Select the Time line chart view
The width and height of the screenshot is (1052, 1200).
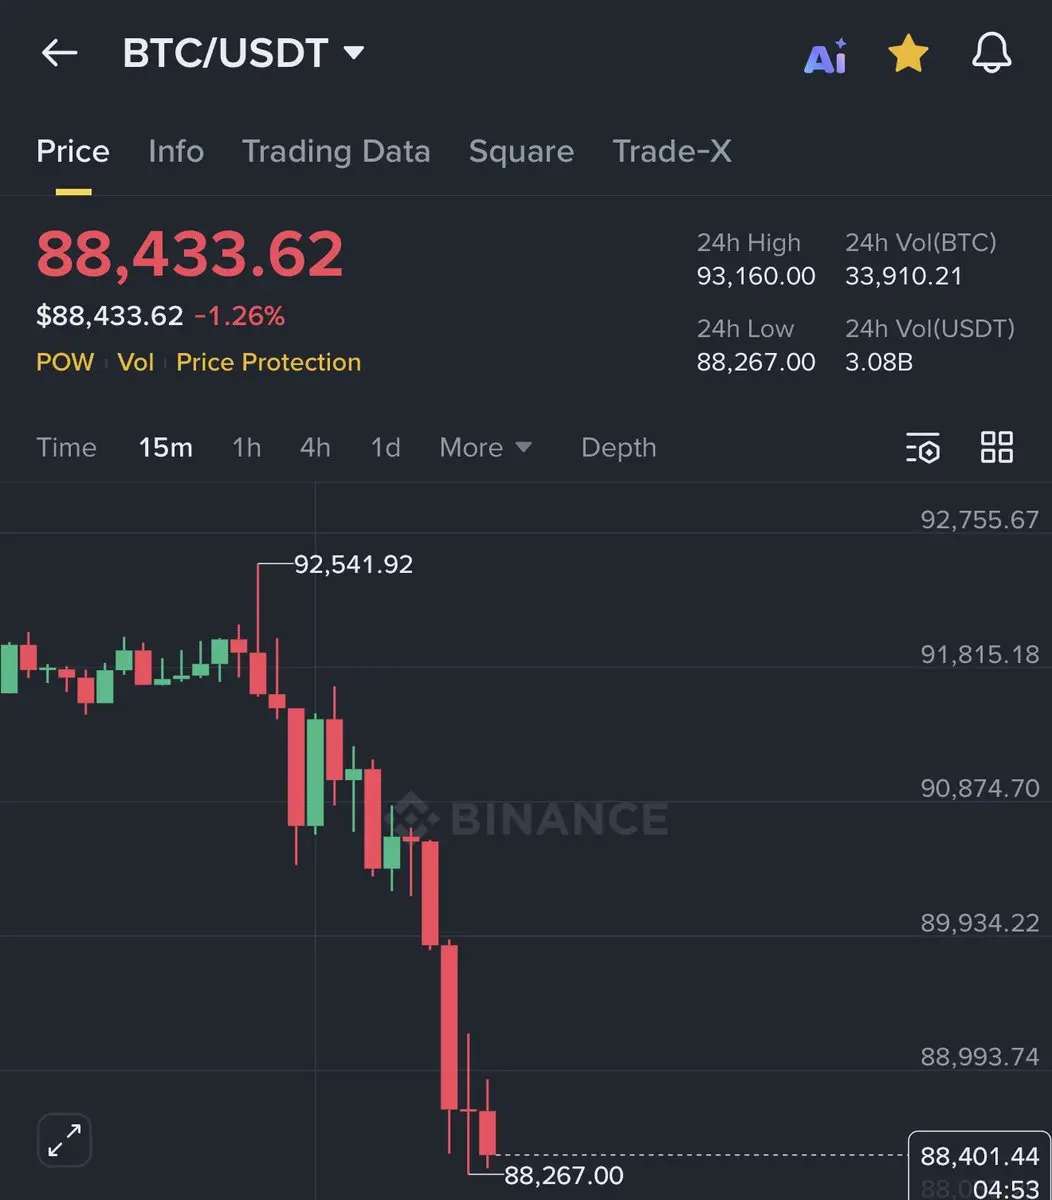point(67,447)
